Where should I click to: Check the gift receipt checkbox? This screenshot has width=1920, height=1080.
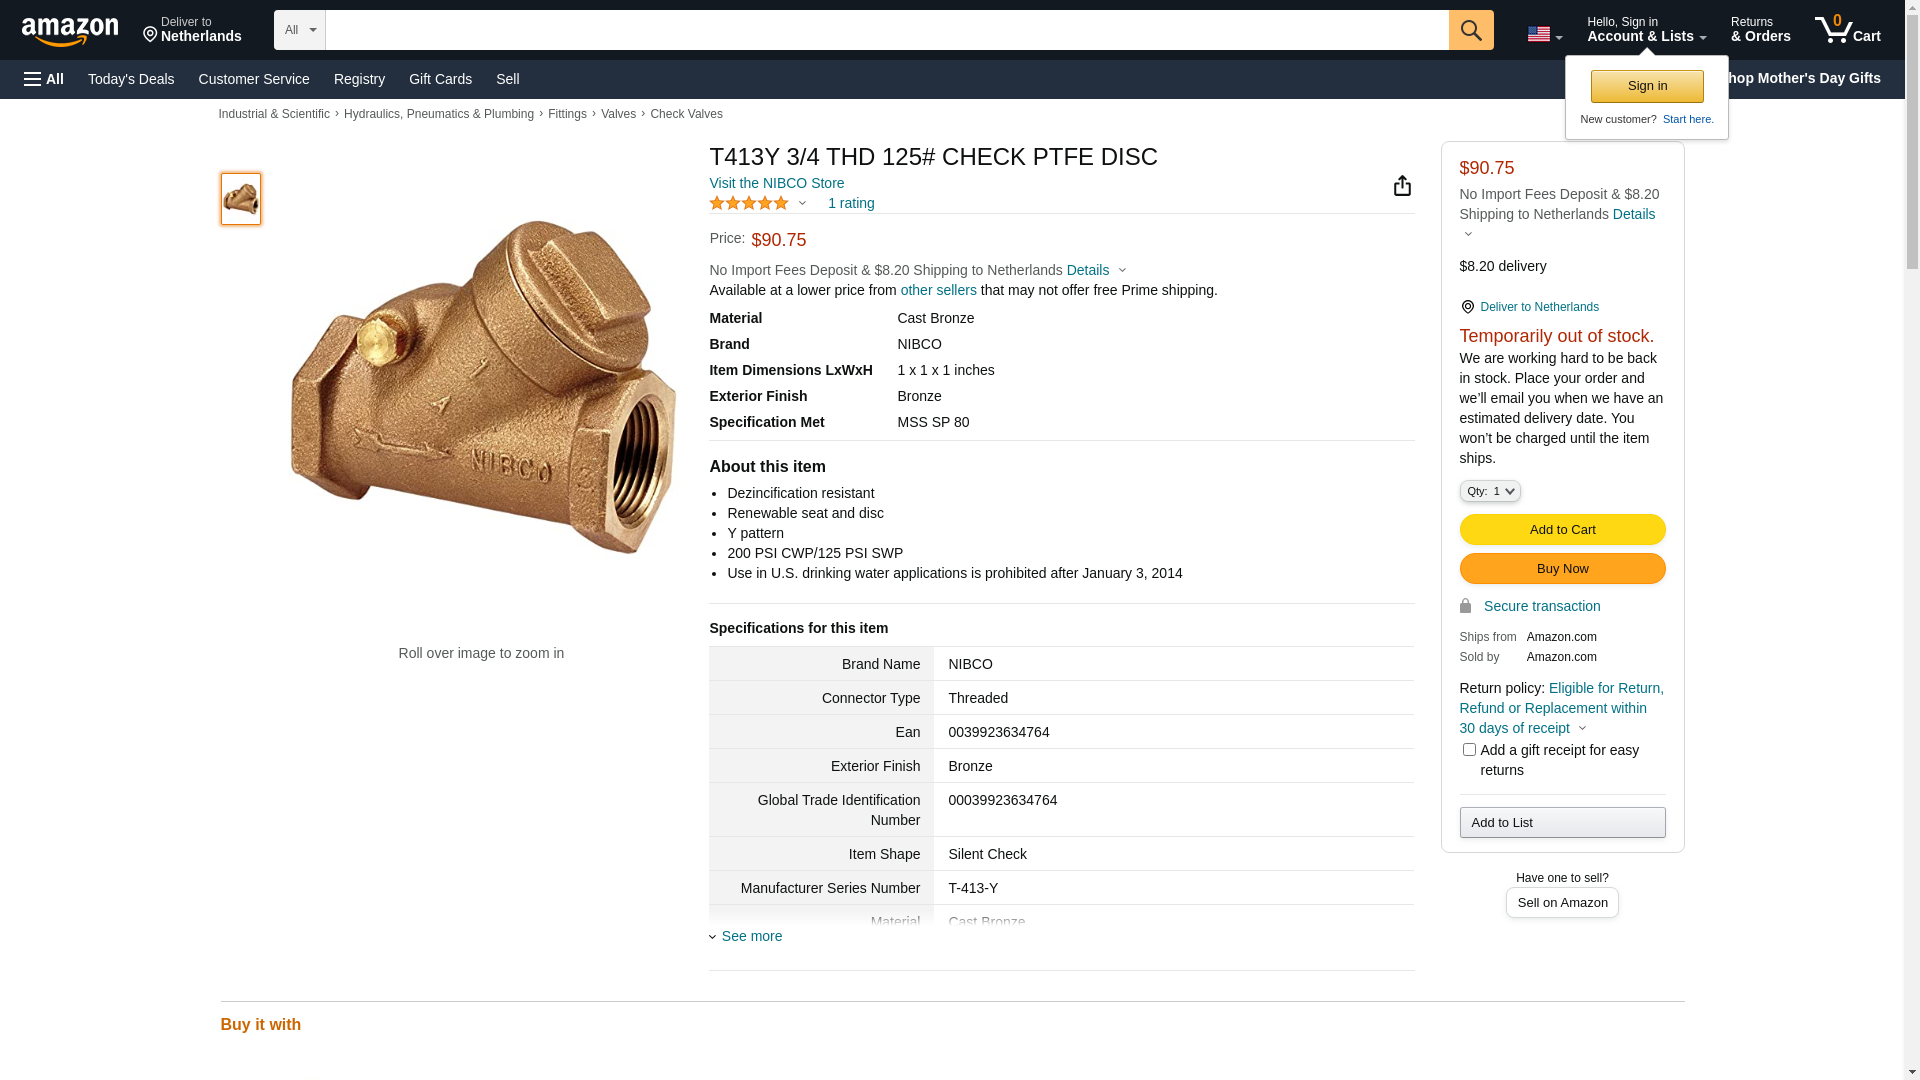coord(1469,749)
